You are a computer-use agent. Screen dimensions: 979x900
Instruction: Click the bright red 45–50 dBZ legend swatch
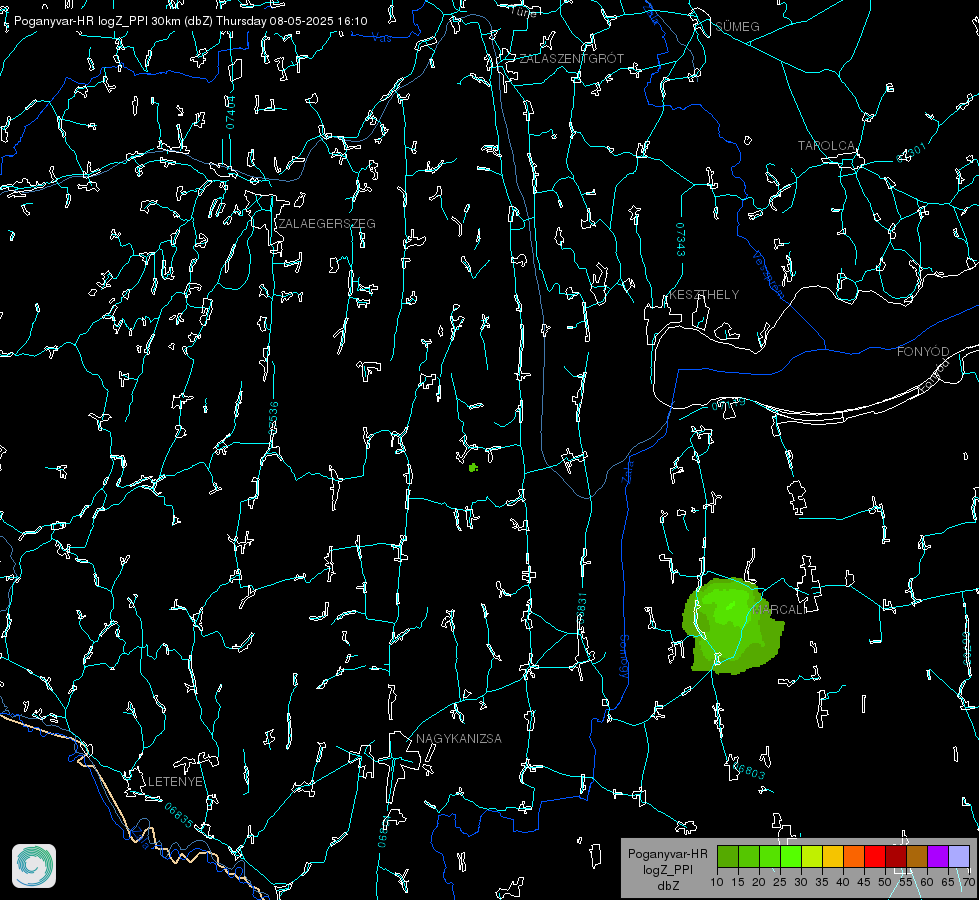click(875, 856)
